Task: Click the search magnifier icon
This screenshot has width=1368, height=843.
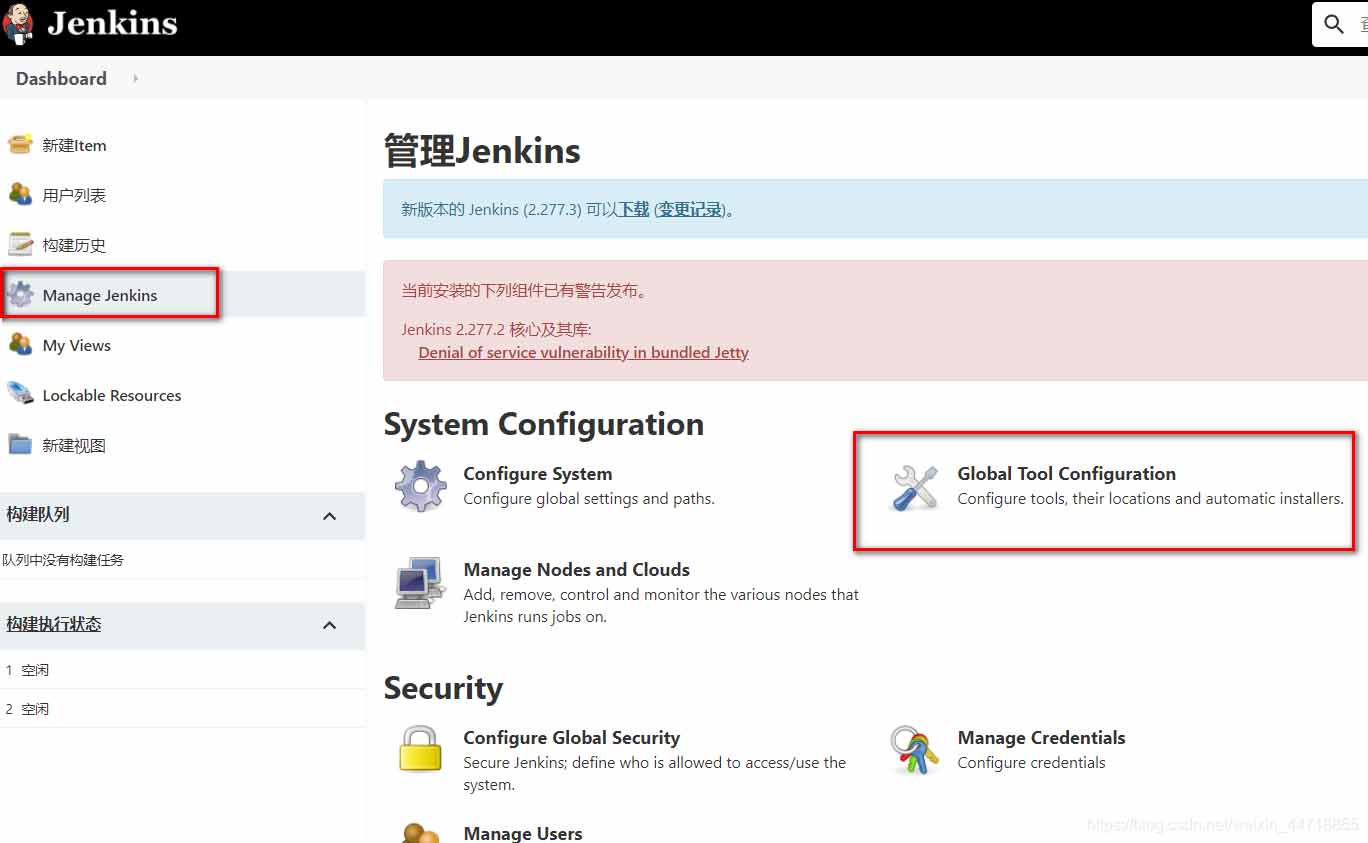Action: [x=1334, y=24]
